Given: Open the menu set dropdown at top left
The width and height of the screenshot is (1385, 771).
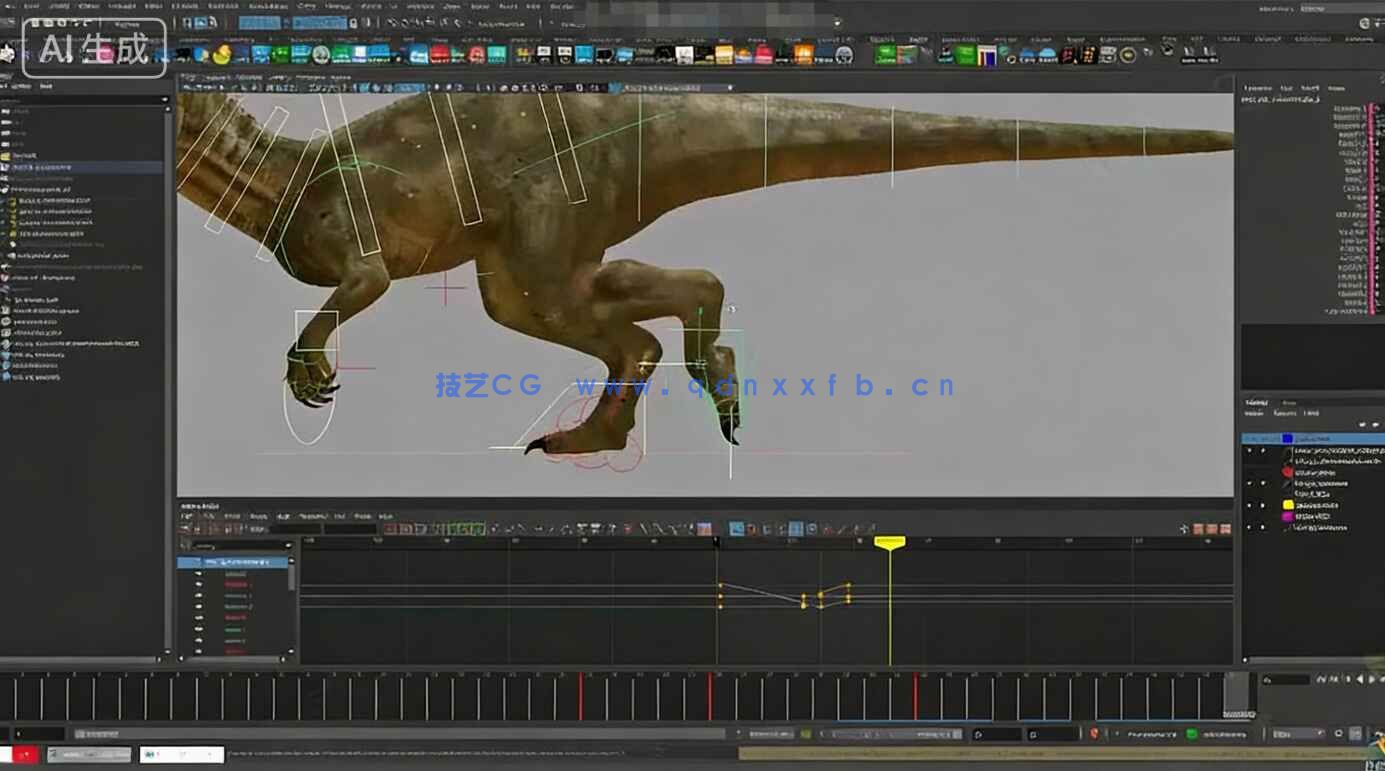Looking at the screenshot, I should point(127,23).
